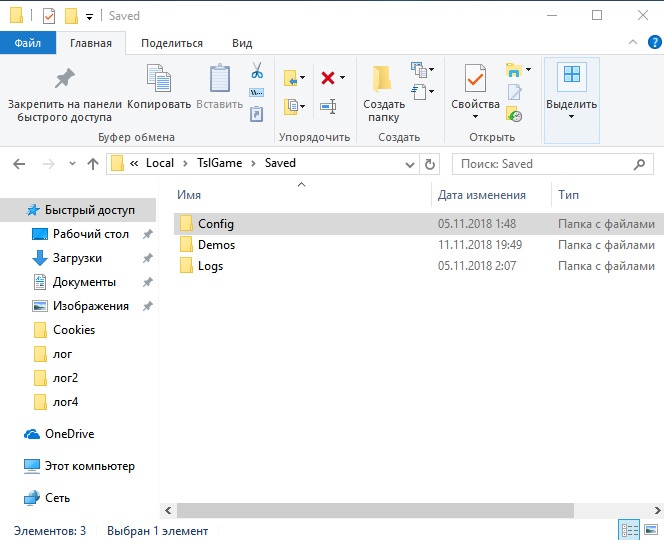Viewport: 664px width, 540px height.
Task: Select the Demos folder row
Action: 419,245
